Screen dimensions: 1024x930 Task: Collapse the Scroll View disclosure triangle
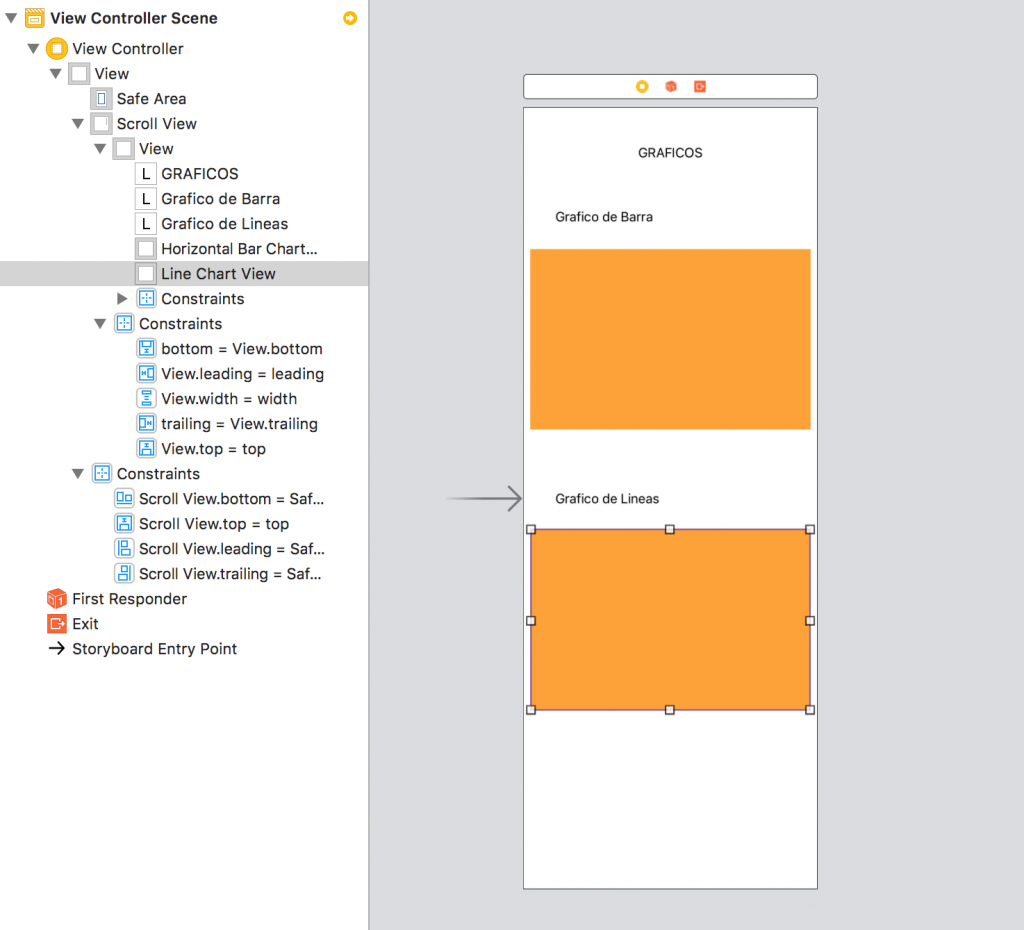tap(78, 124)
